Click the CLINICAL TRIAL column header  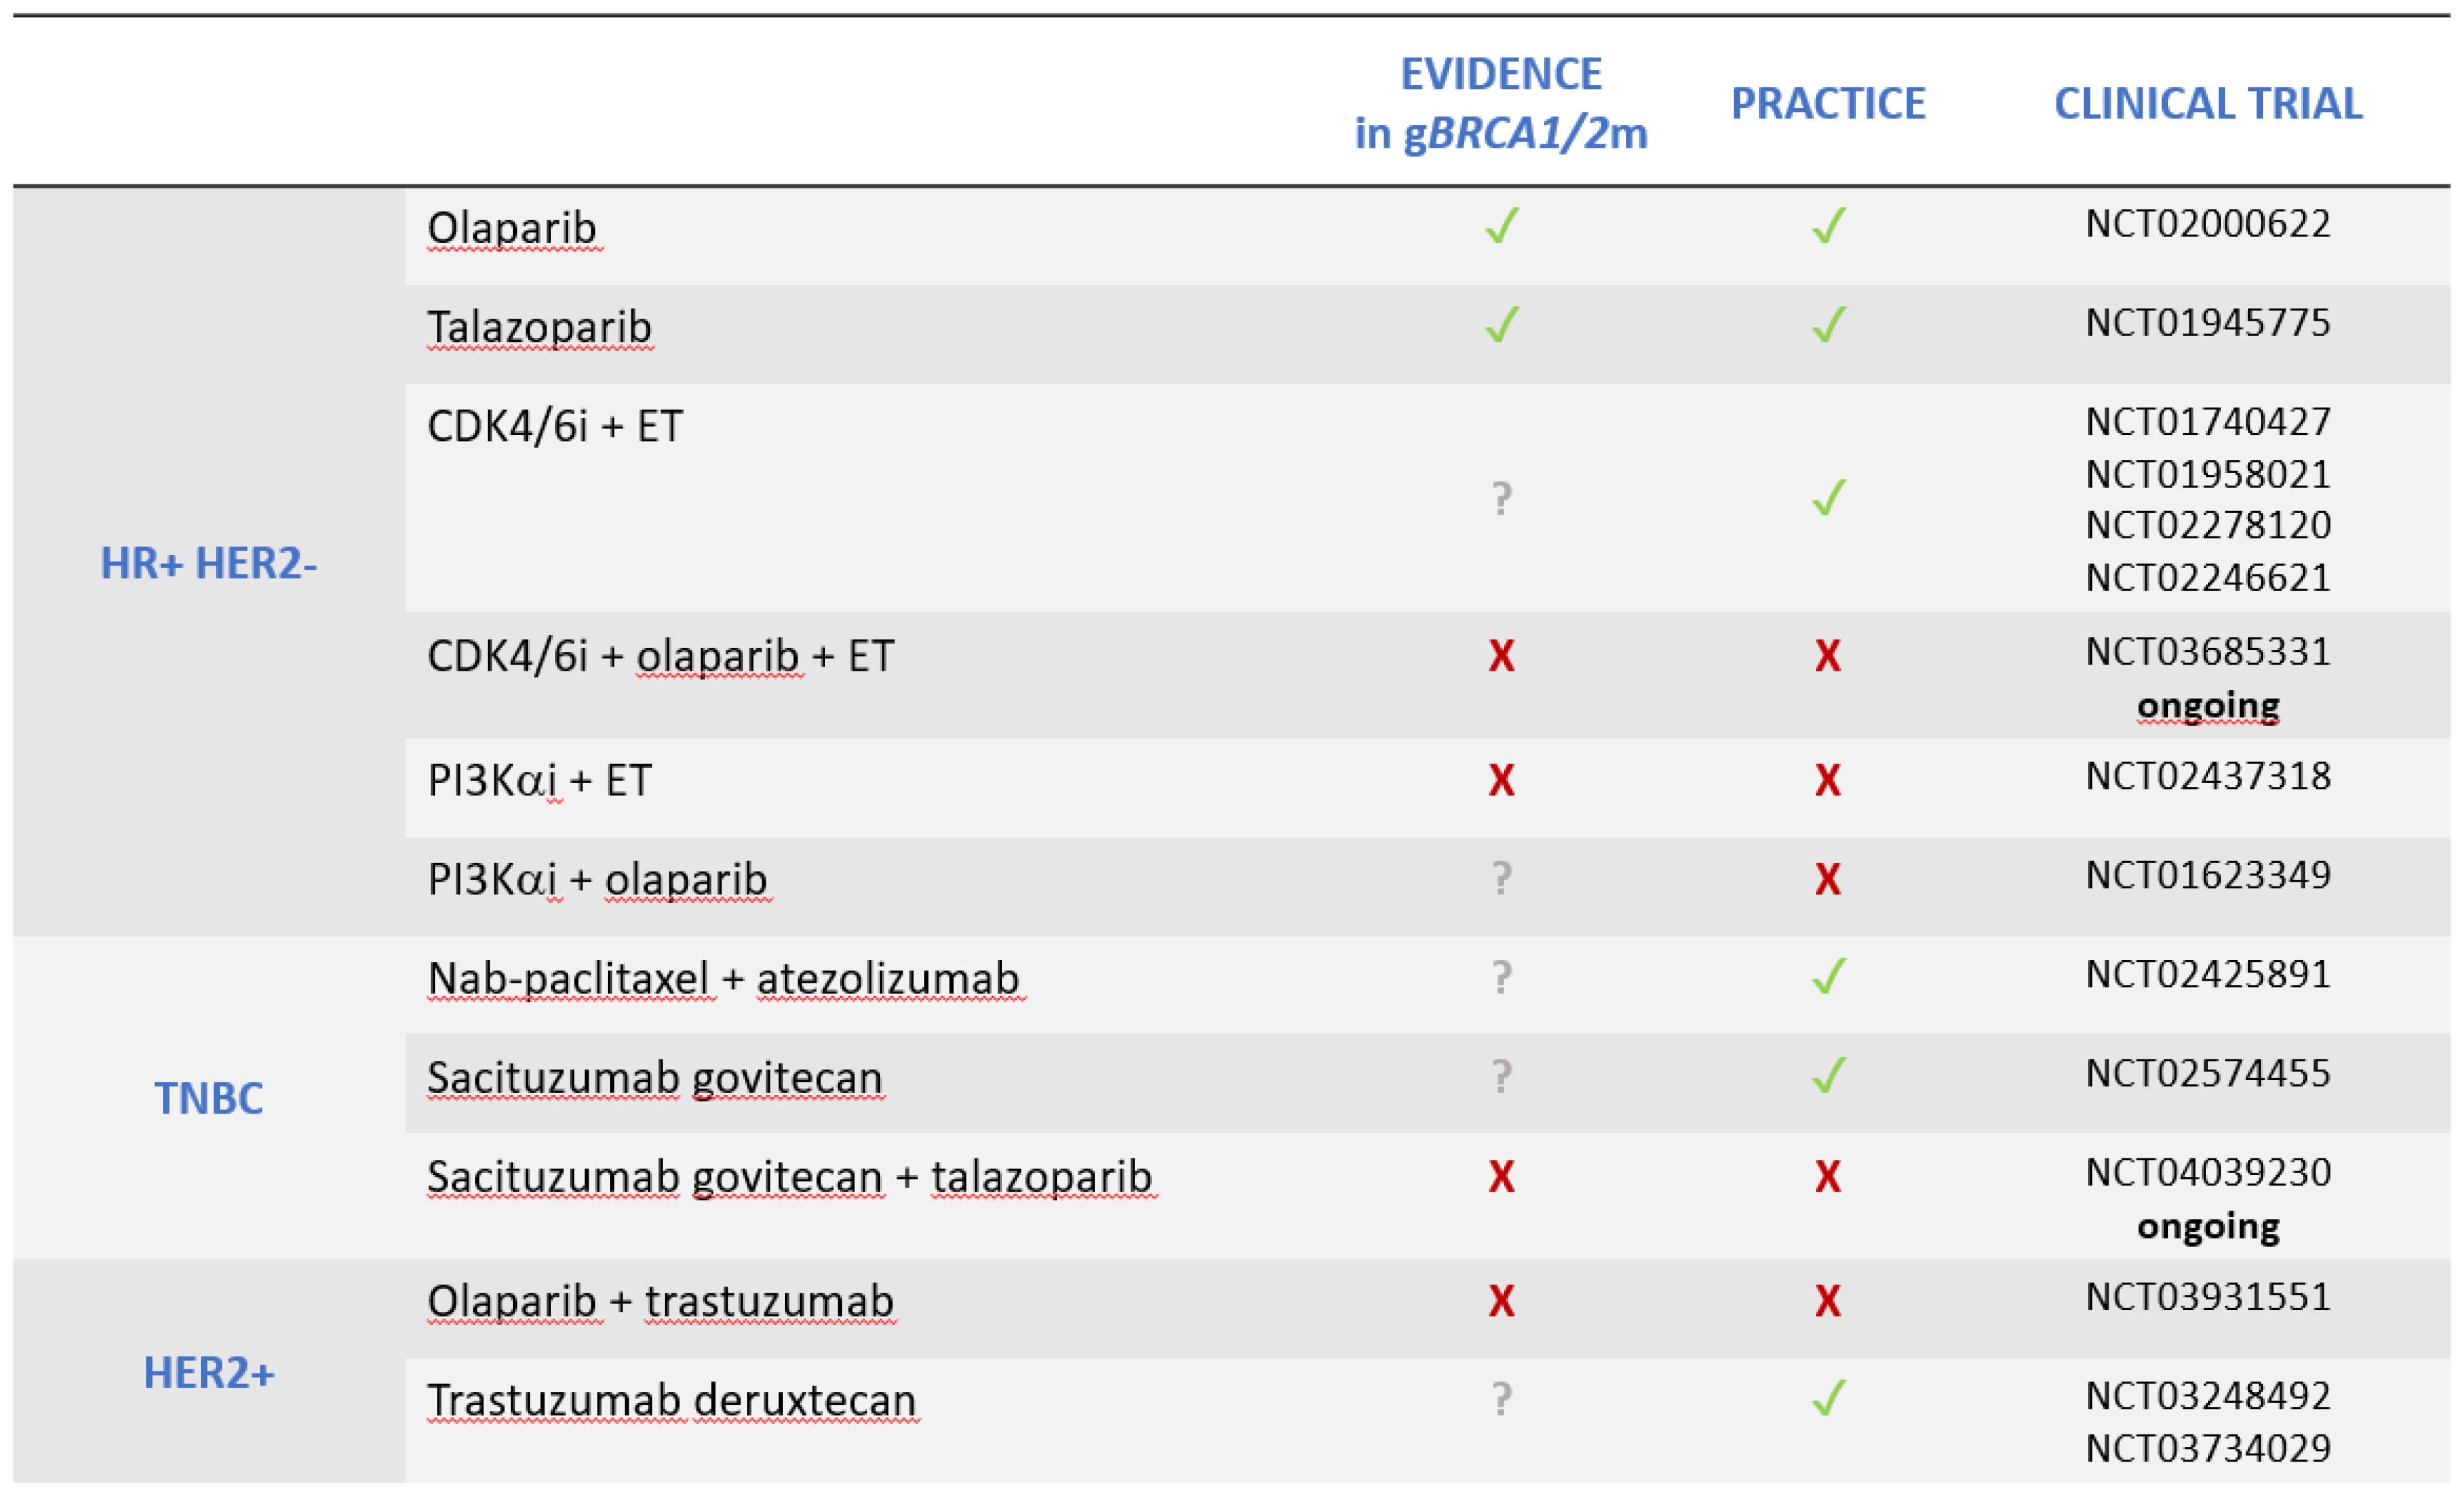click(x=2208, y=104)
